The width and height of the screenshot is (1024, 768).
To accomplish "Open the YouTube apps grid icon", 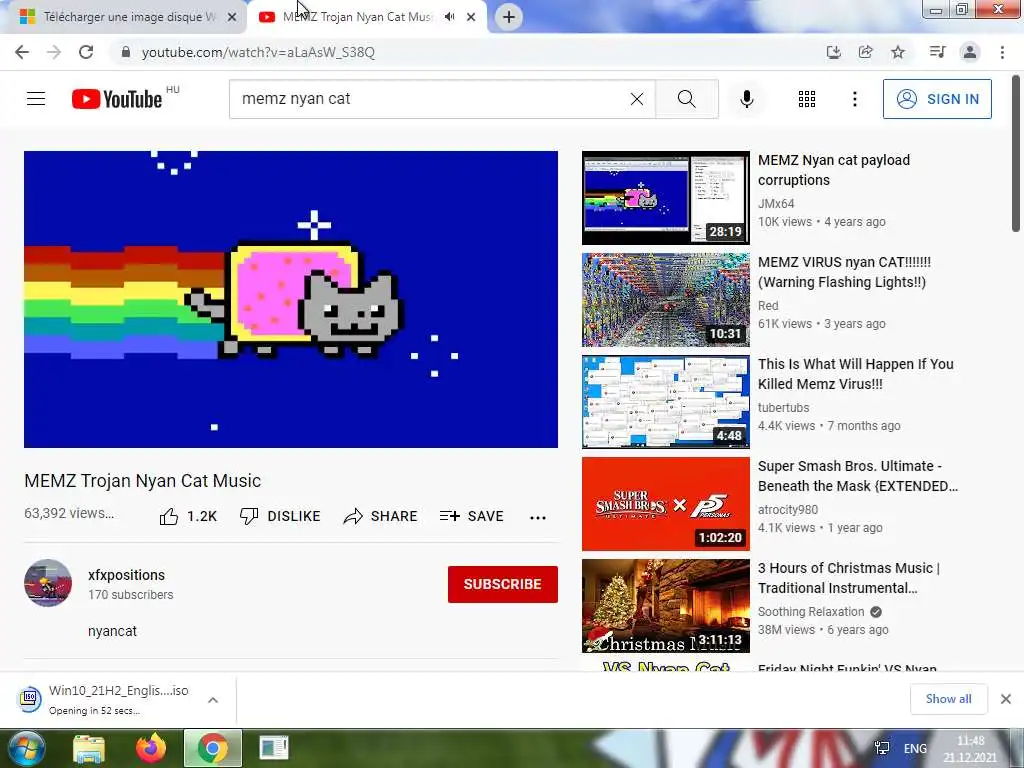I will (807, 99).
